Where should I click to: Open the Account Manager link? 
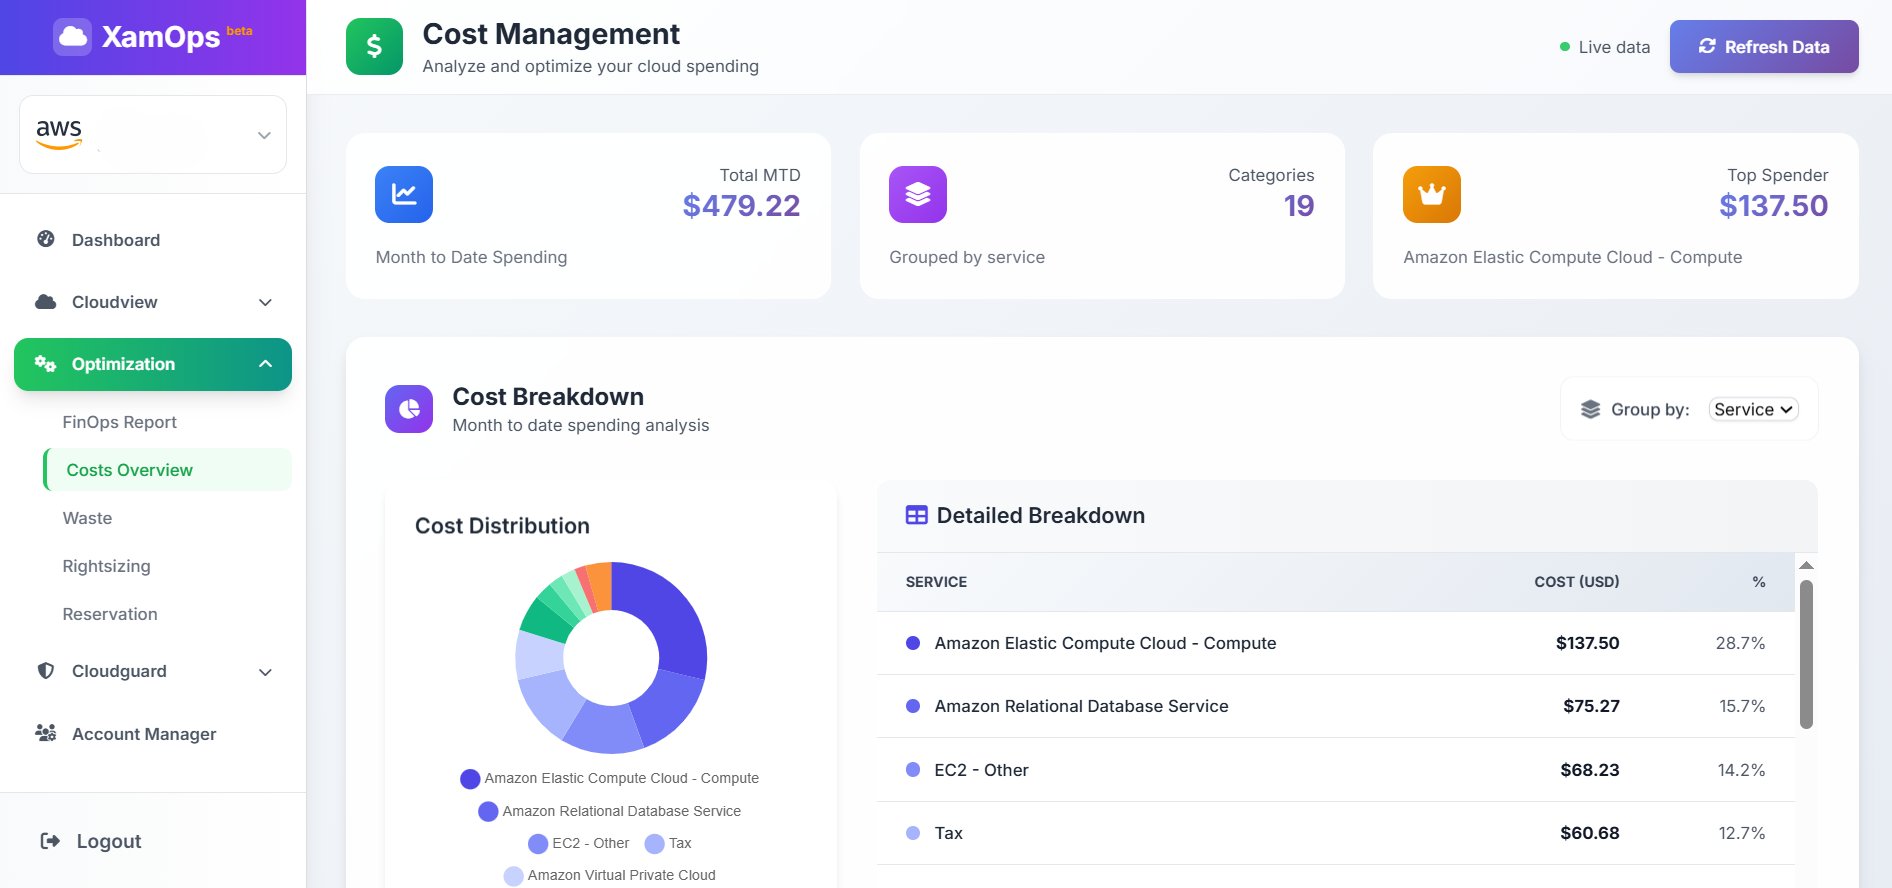[144, 734]
